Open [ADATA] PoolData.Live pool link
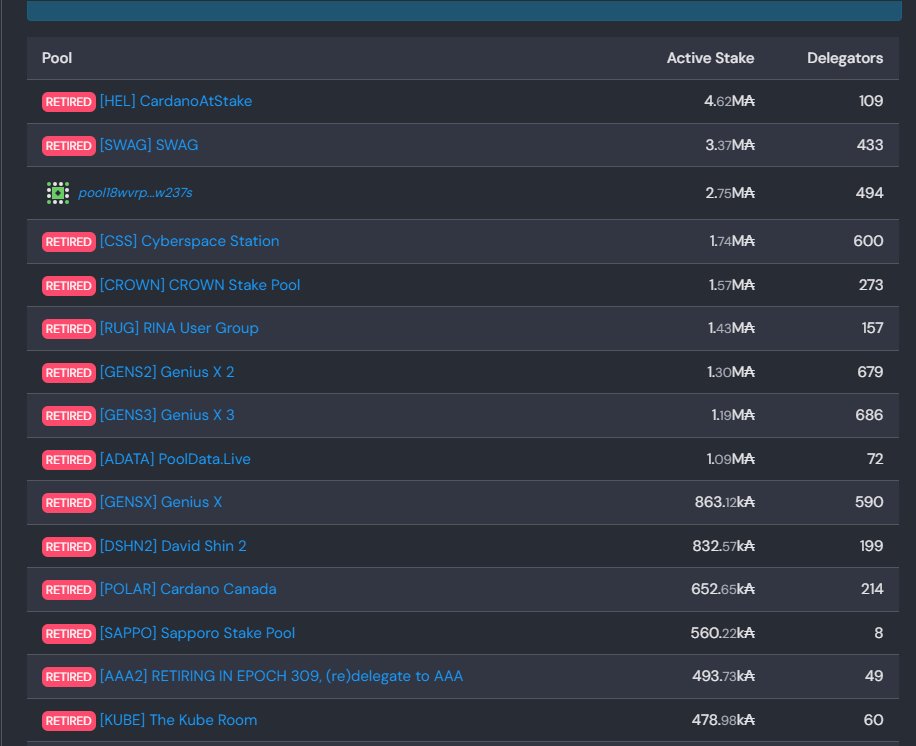This screenshot has width=916, height=746. click(175, 459)
